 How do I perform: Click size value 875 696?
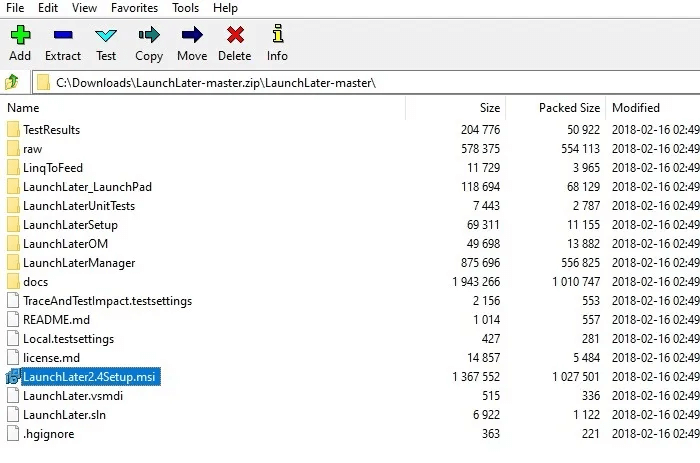coord(480,263)
